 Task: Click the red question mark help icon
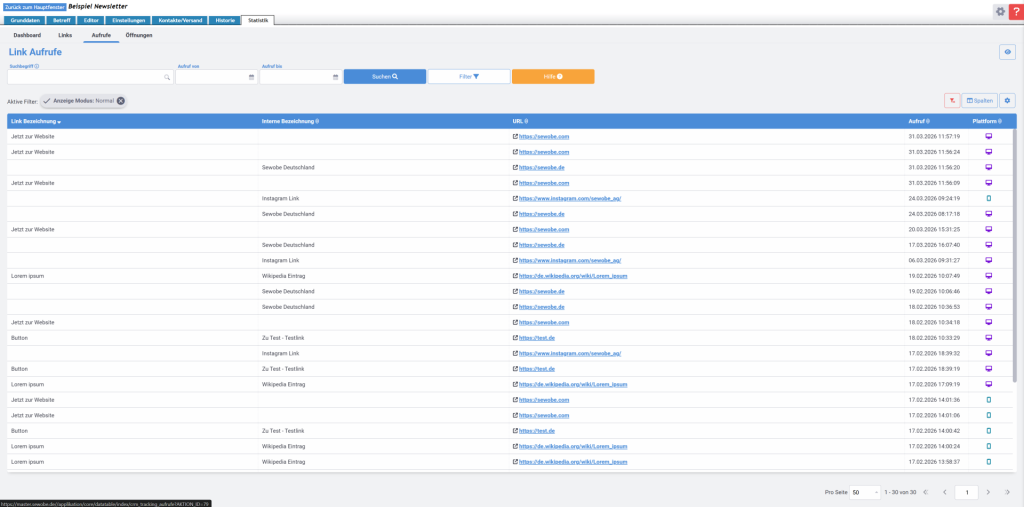pos(1014,11)
